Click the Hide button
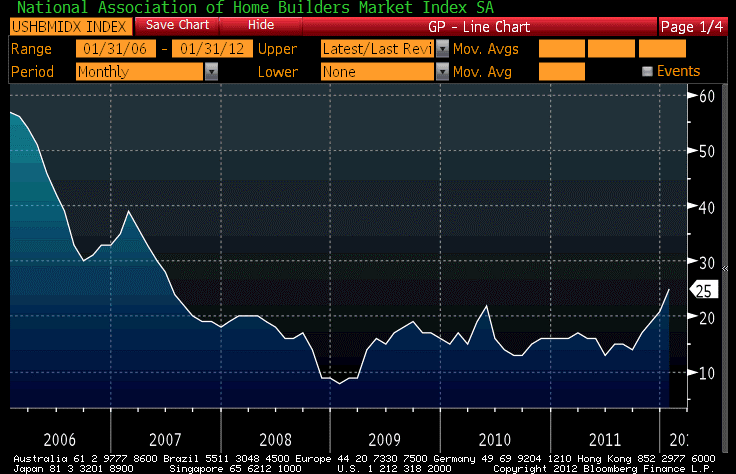 (x=261, y=25)
